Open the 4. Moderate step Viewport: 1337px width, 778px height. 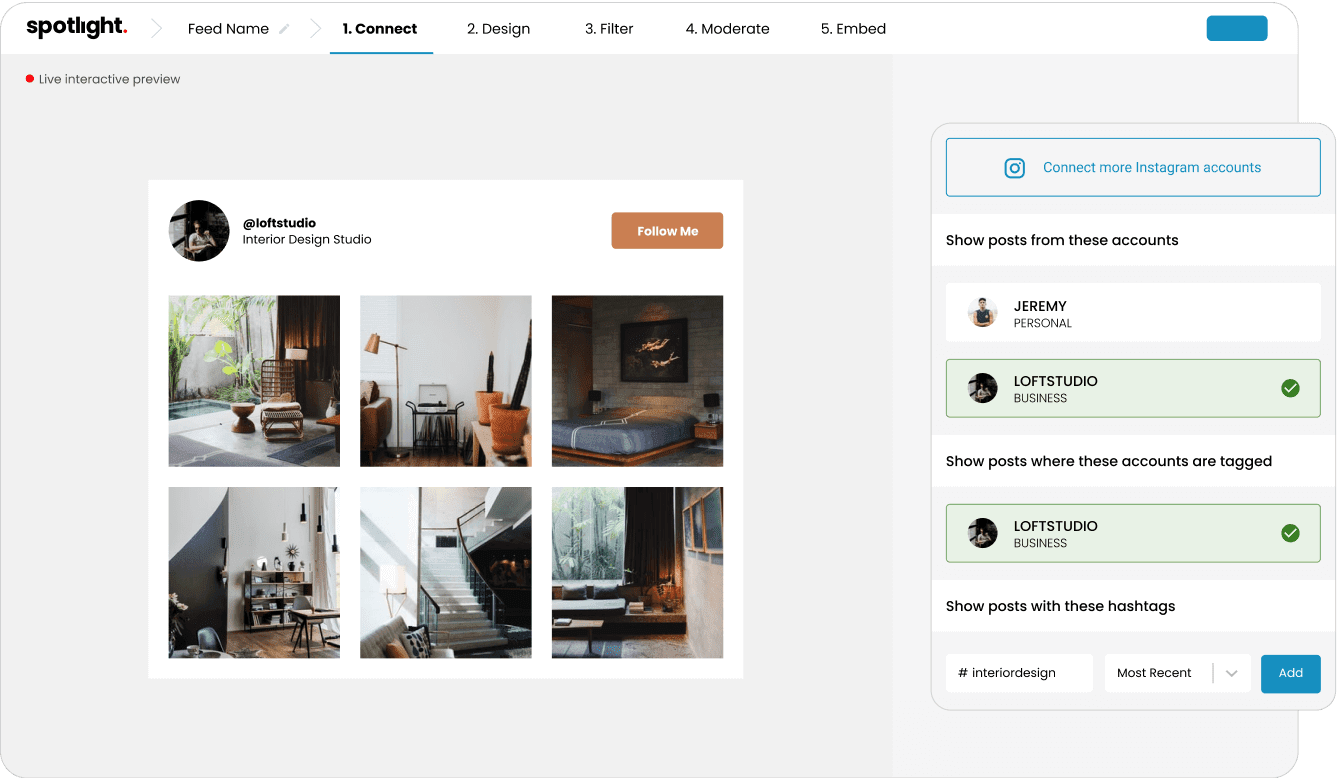tap(727, 28)
